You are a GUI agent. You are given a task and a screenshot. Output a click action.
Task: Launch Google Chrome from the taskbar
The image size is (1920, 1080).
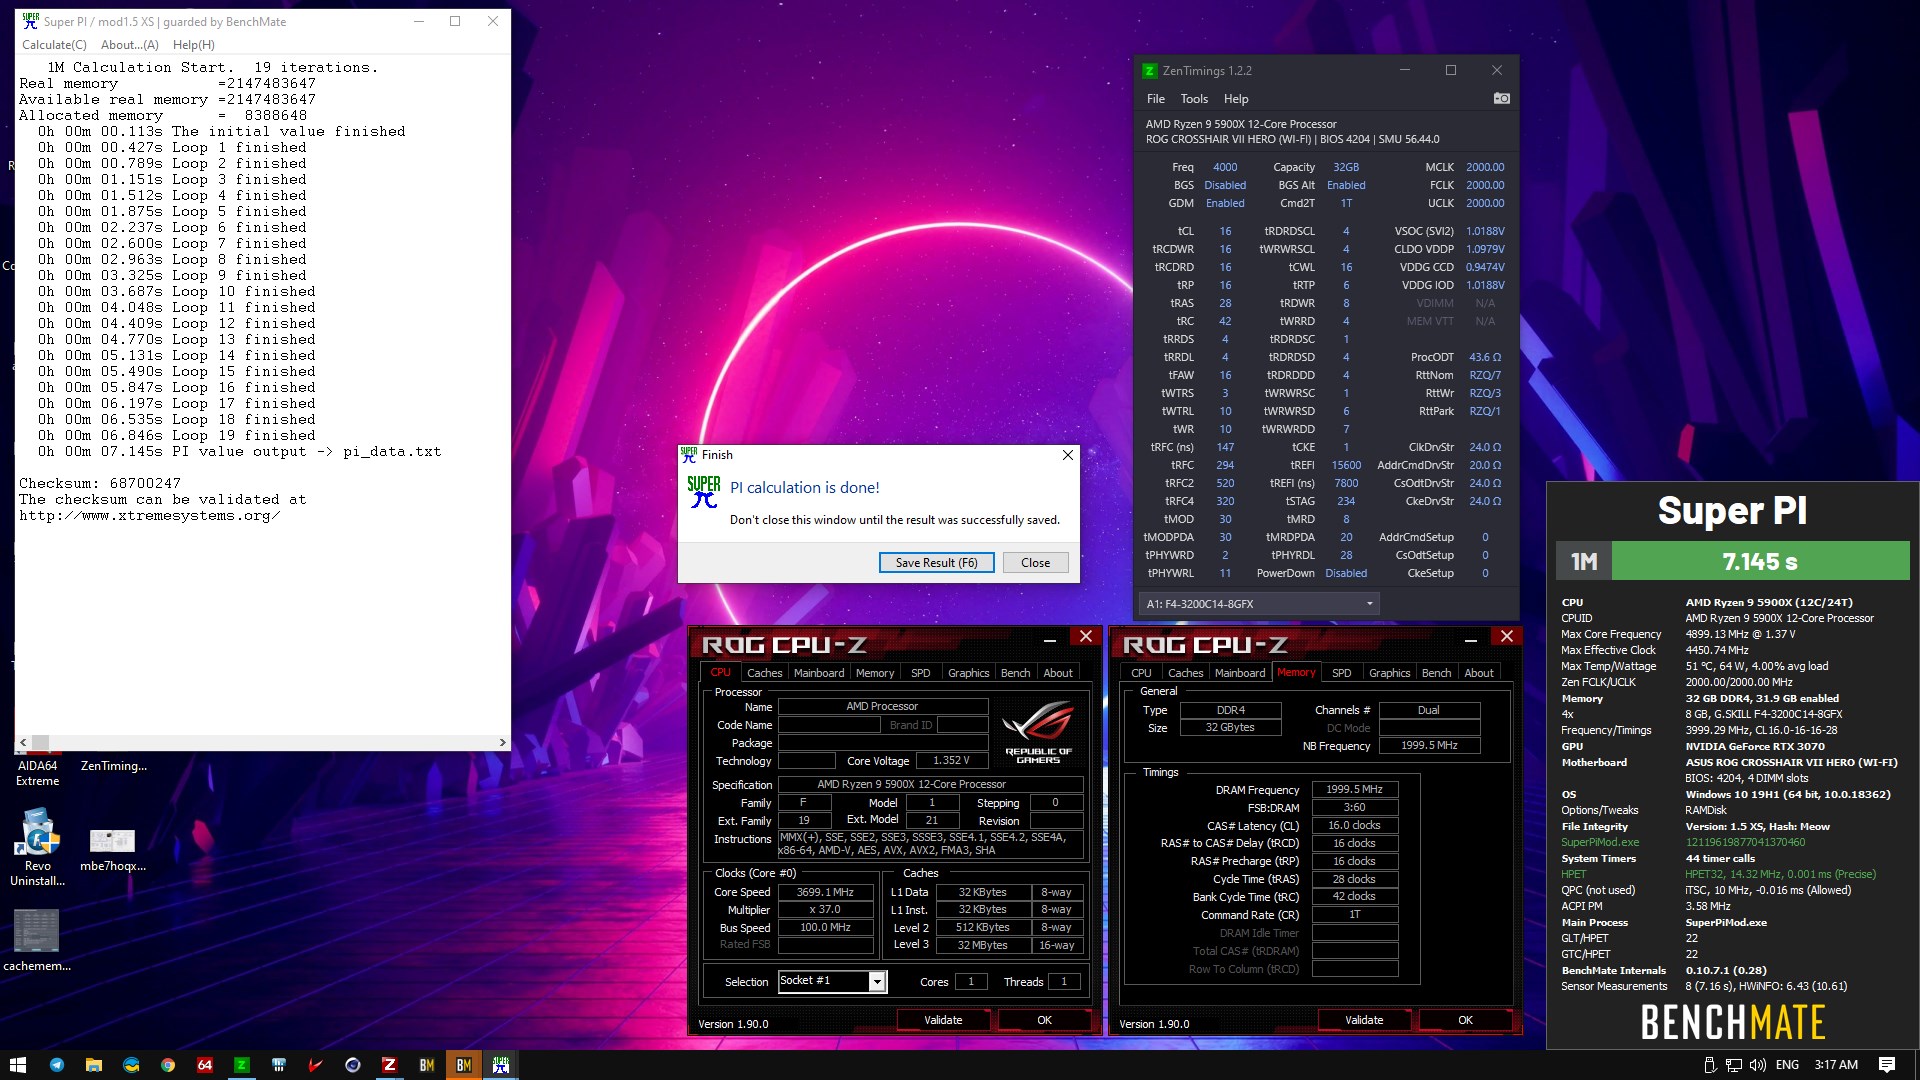coord(168,1065)
